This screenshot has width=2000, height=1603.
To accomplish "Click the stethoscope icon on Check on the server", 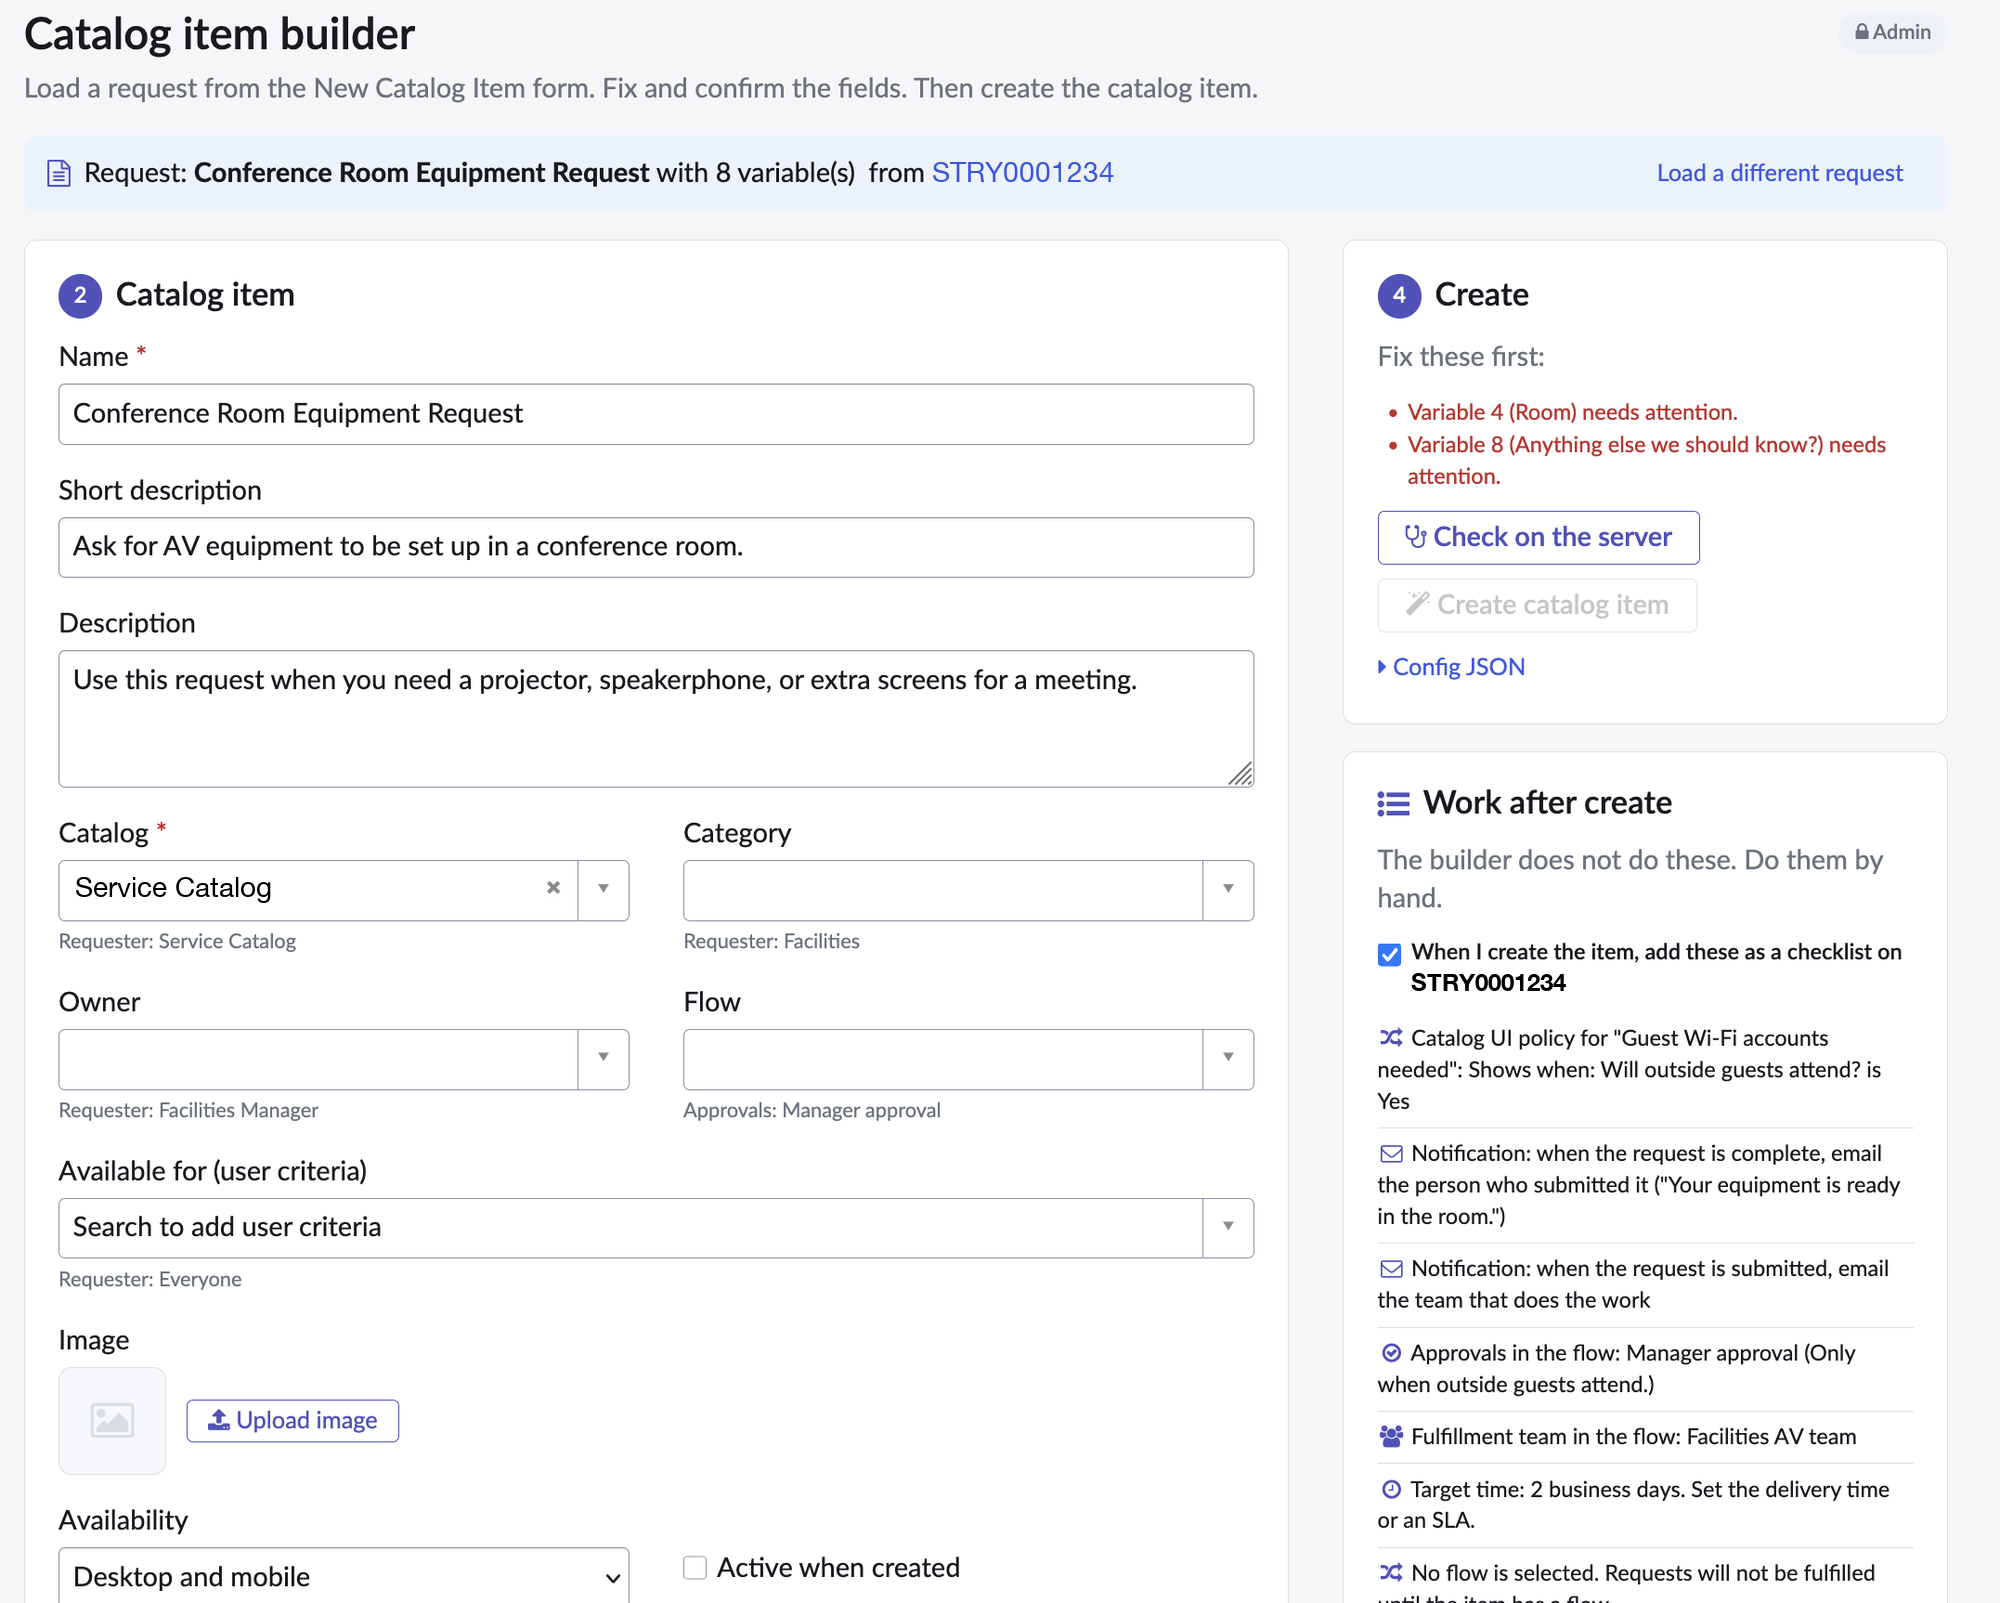I will 1415,537.
